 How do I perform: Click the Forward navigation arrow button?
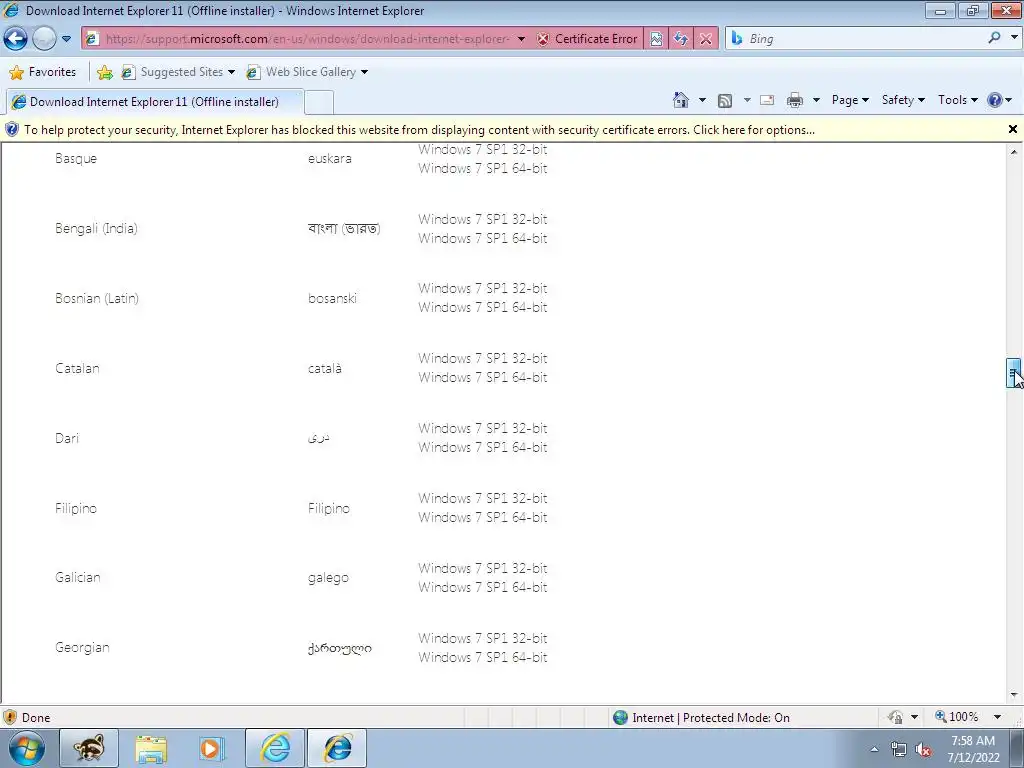(x=44, y=39)
